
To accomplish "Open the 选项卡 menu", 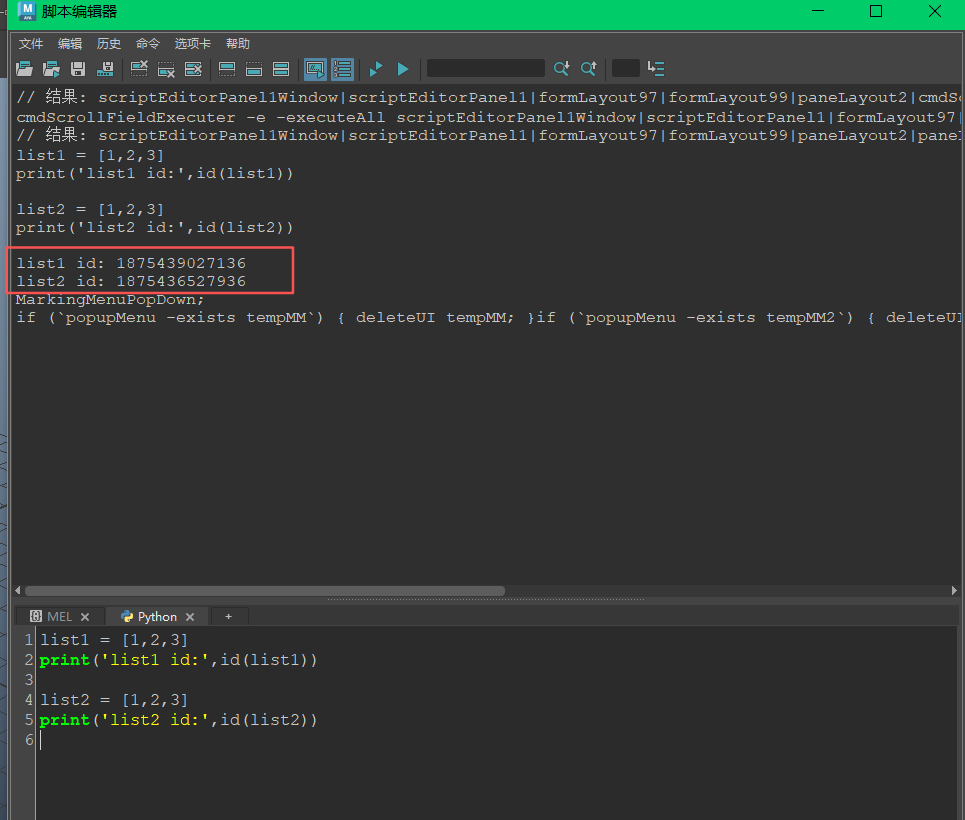I will pyautogui.click(x=193, y=44).
